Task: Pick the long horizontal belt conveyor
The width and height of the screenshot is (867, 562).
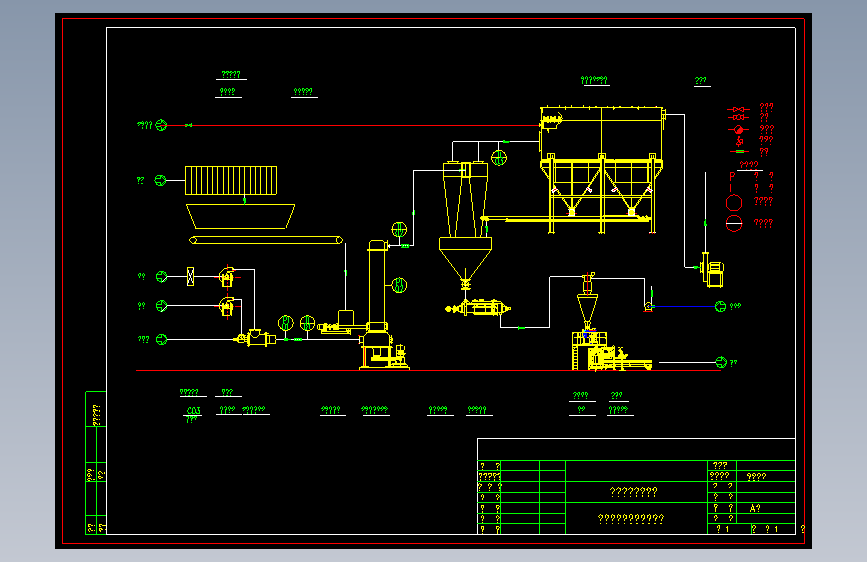Action: coord(266,240)
